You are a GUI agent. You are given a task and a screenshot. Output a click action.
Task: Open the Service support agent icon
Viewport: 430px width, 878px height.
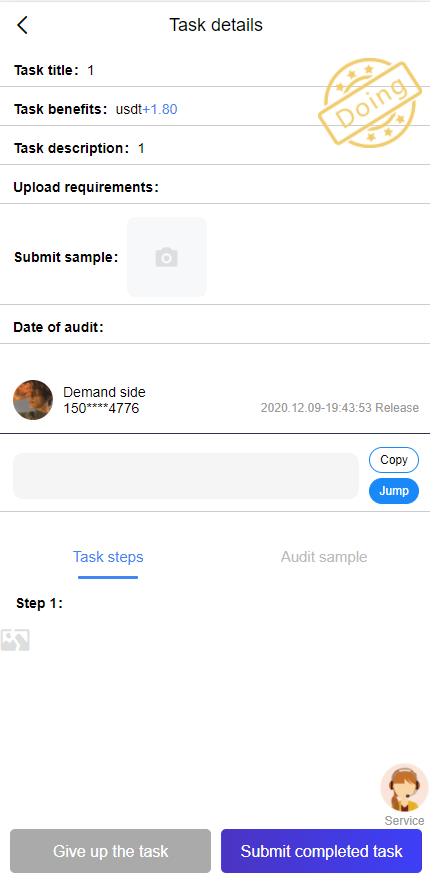click(404, 787)
